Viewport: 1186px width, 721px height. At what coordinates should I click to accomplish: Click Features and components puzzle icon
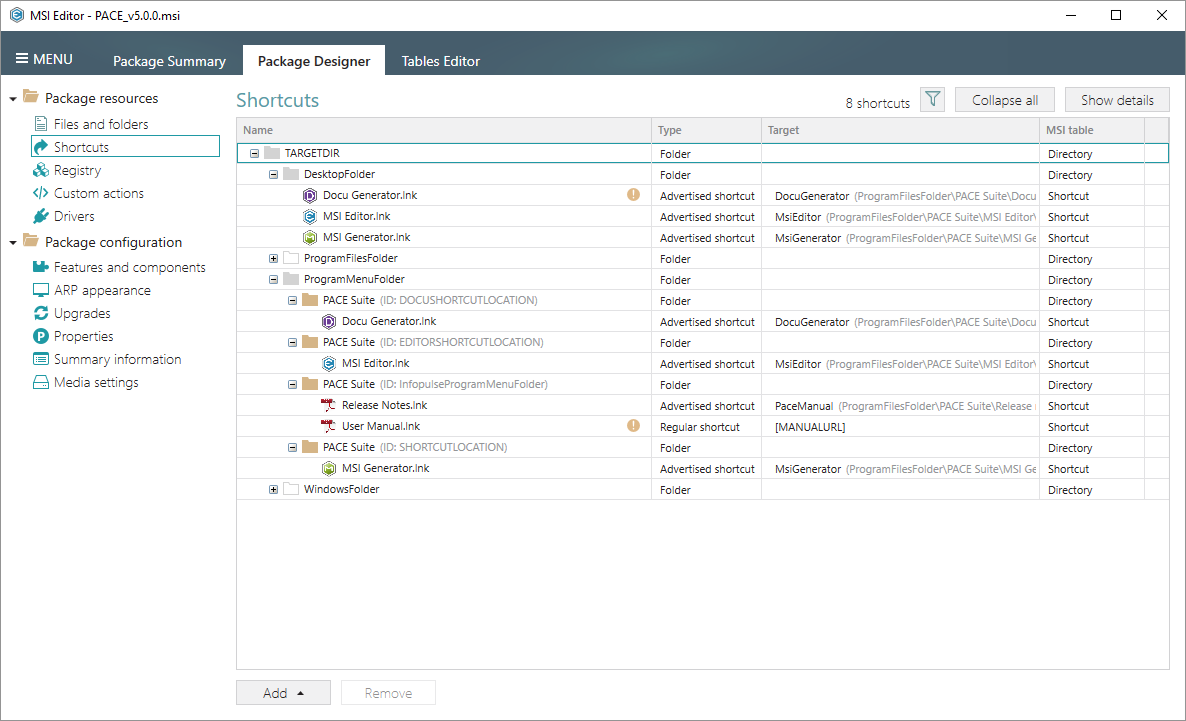point(41,267)
